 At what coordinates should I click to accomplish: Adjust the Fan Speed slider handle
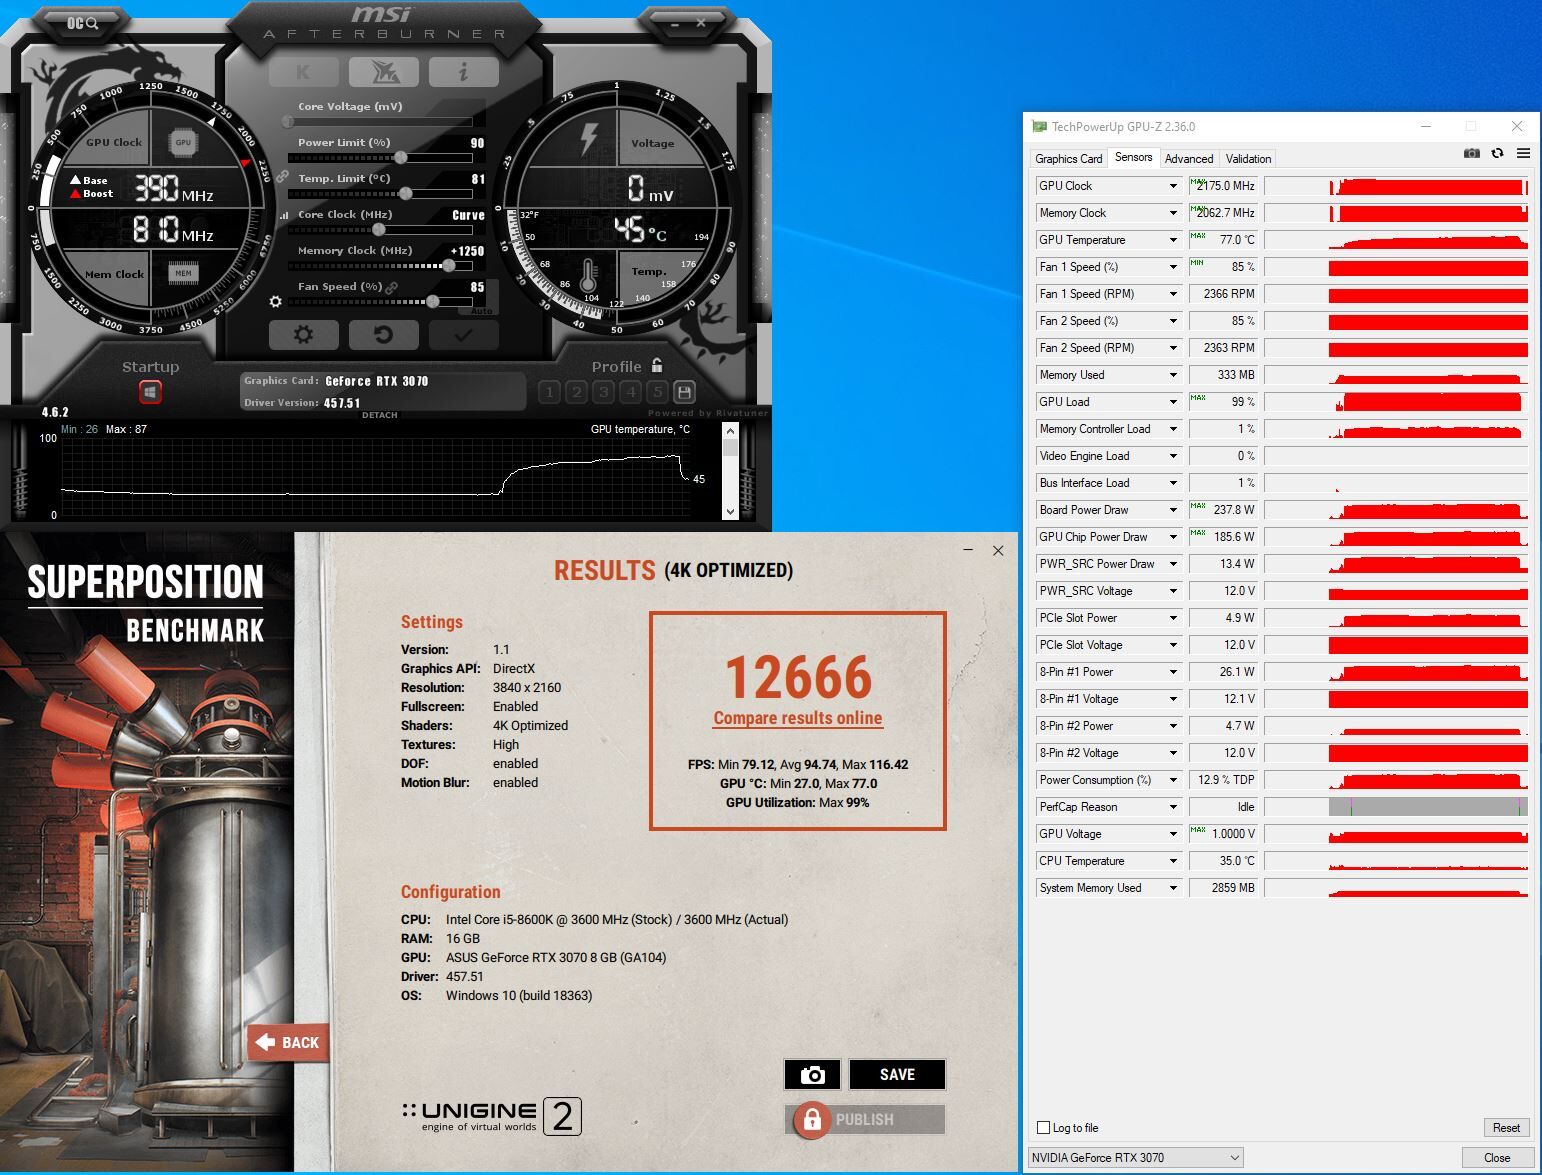click(x=433, y=302)
